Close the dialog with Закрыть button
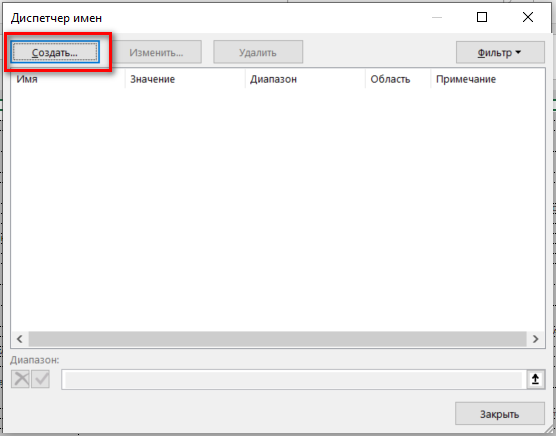The height and width of the screenshot is (436, 556). tap(500, 414)
